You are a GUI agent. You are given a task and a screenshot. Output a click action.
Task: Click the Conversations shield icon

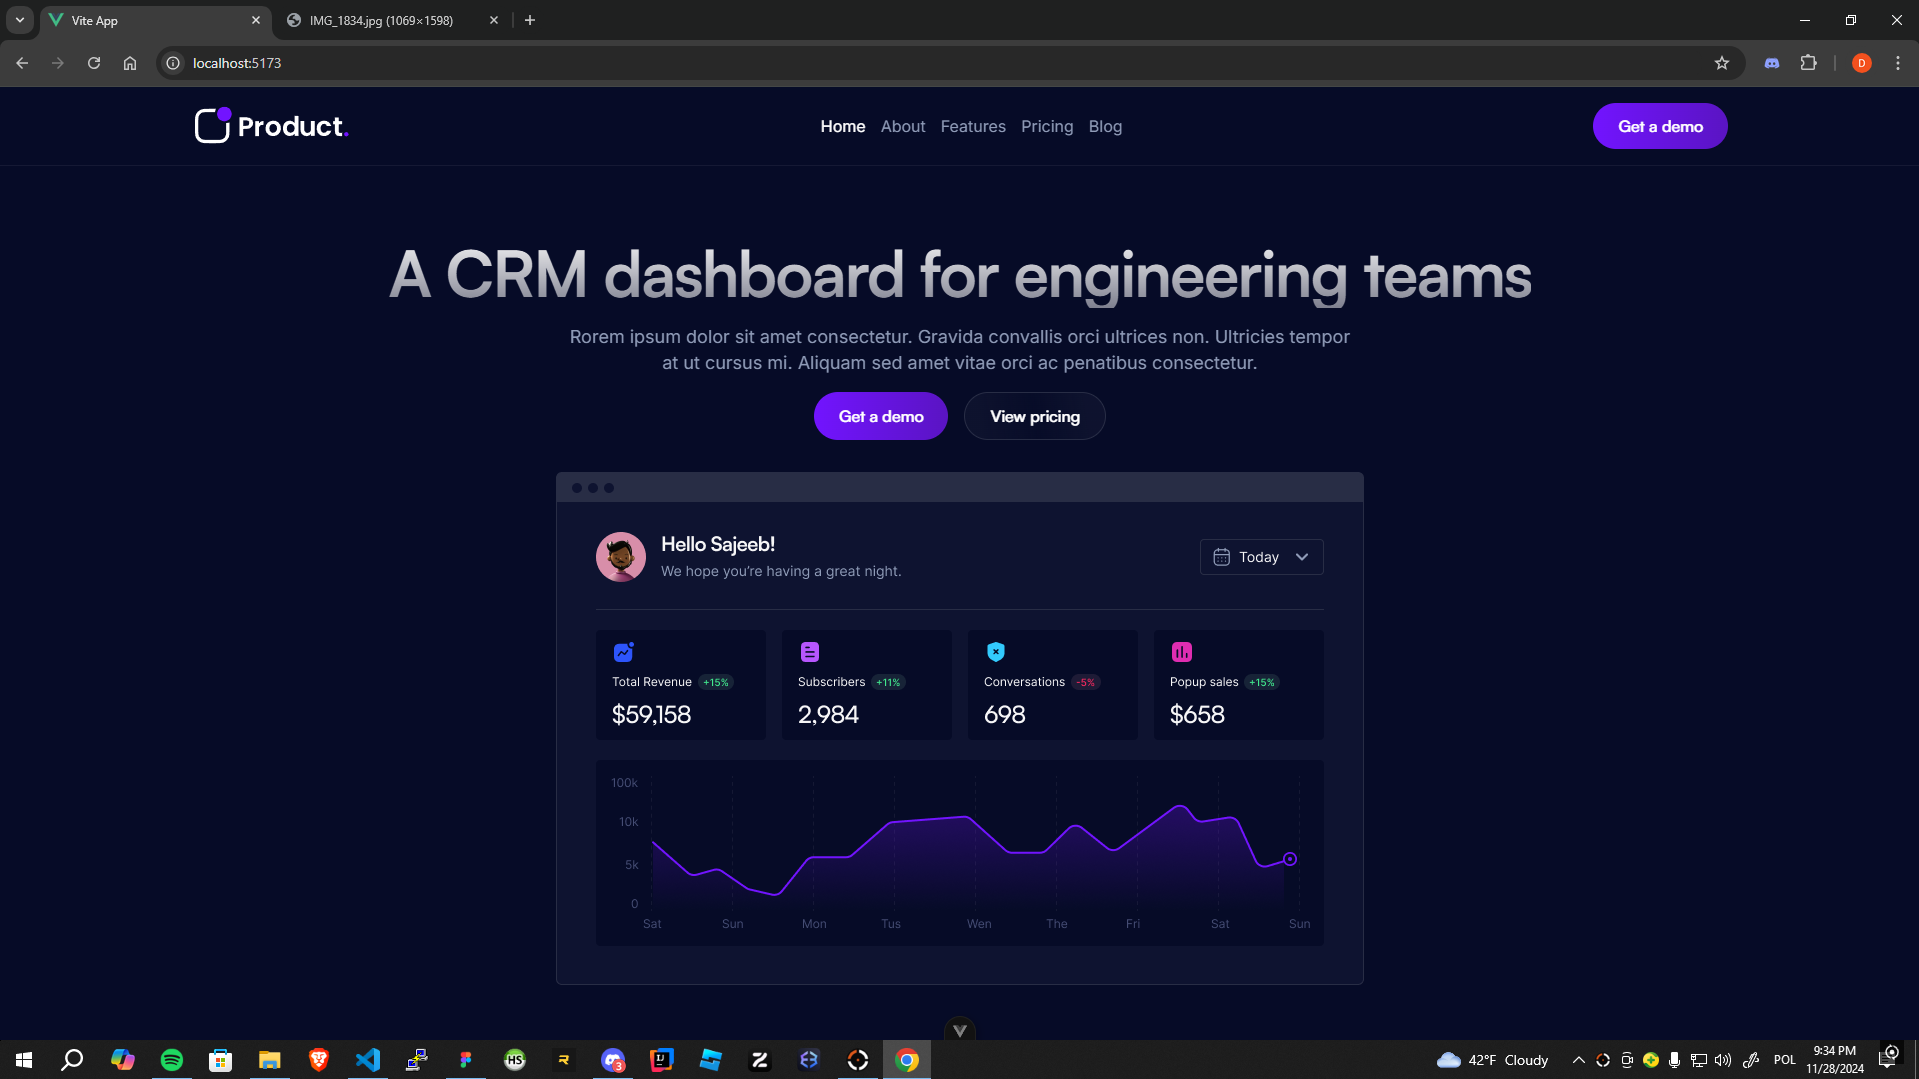(x=995, y=652)
